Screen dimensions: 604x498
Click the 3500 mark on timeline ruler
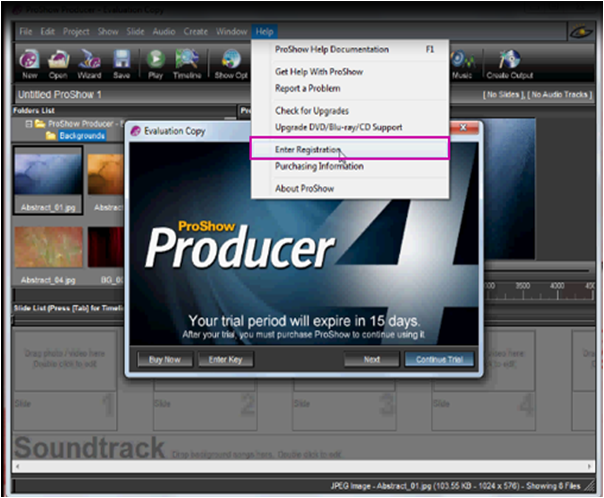522,286
